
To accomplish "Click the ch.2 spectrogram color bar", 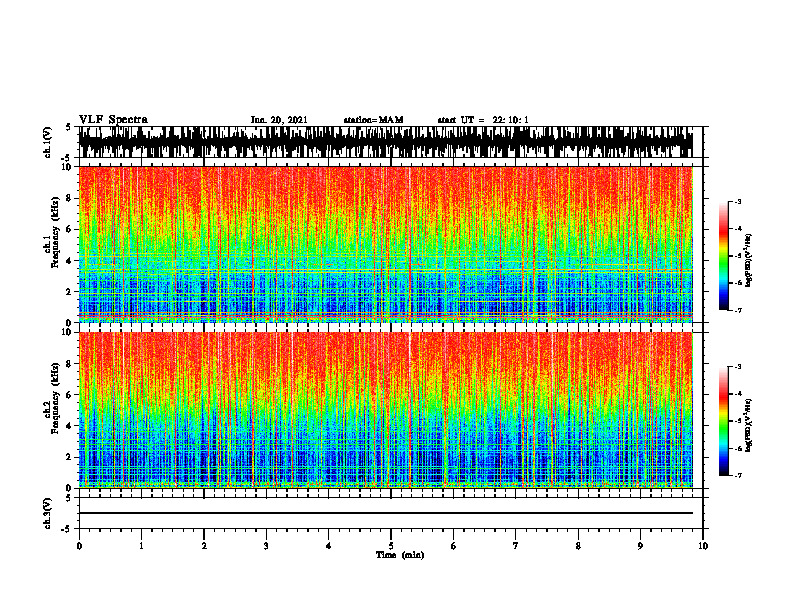I will (x=723, y=421).
